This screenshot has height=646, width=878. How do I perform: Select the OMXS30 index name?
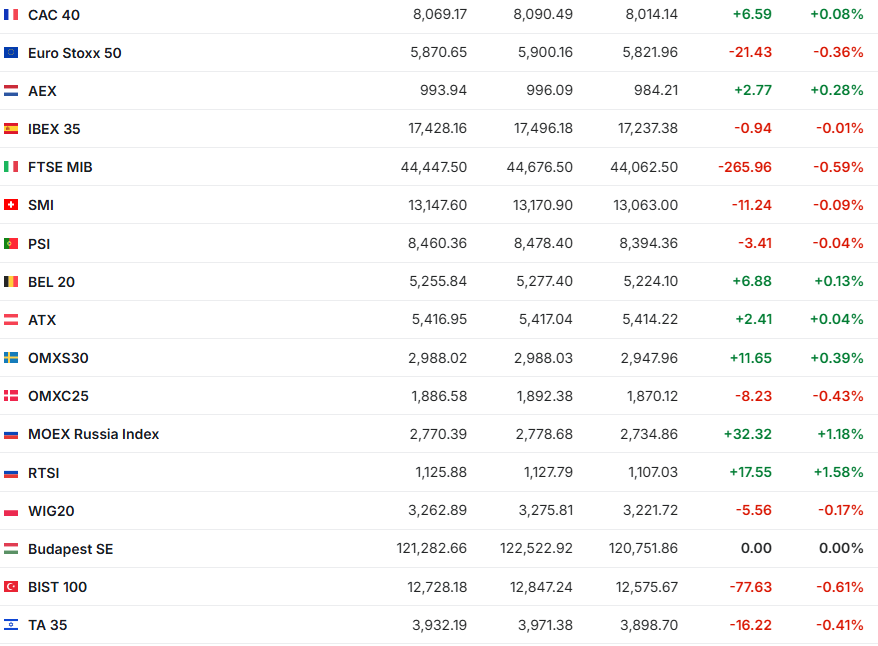pos(58,358)
